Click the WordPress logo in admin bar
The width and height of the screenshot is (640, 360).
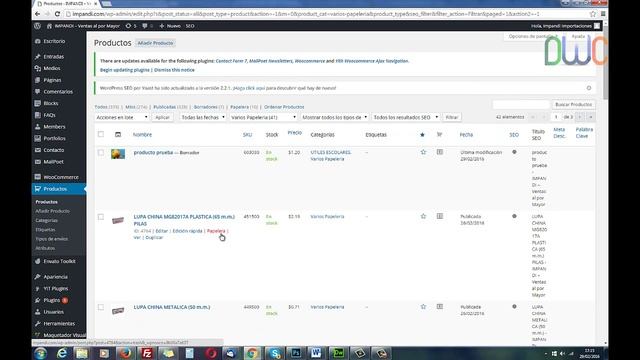[x=38, y=26]
